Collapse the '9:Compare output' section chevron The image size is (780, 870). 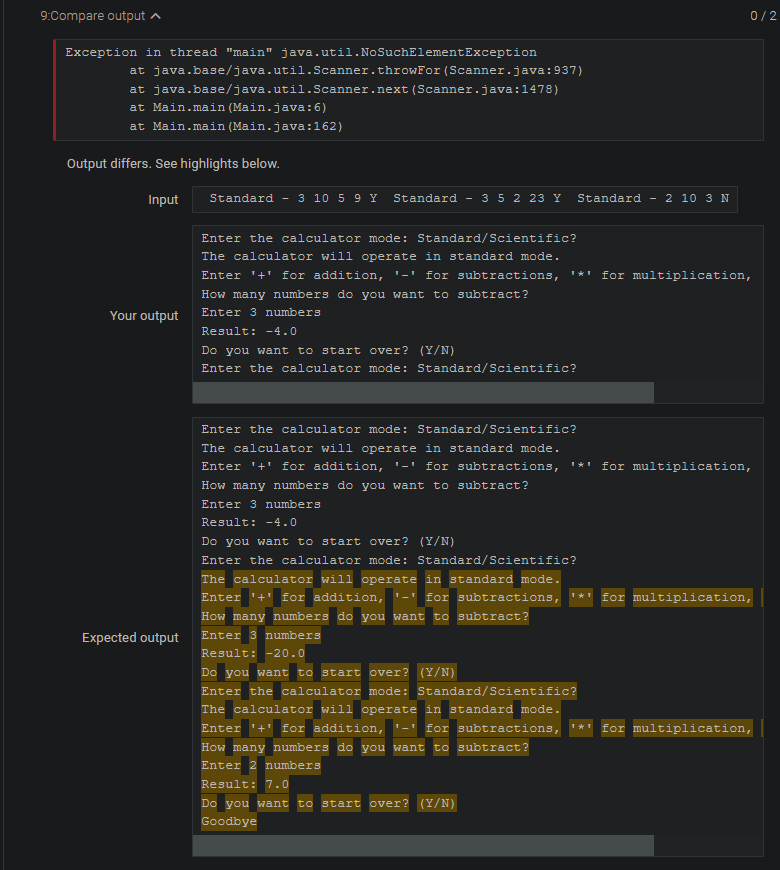(x=154, y=15)
